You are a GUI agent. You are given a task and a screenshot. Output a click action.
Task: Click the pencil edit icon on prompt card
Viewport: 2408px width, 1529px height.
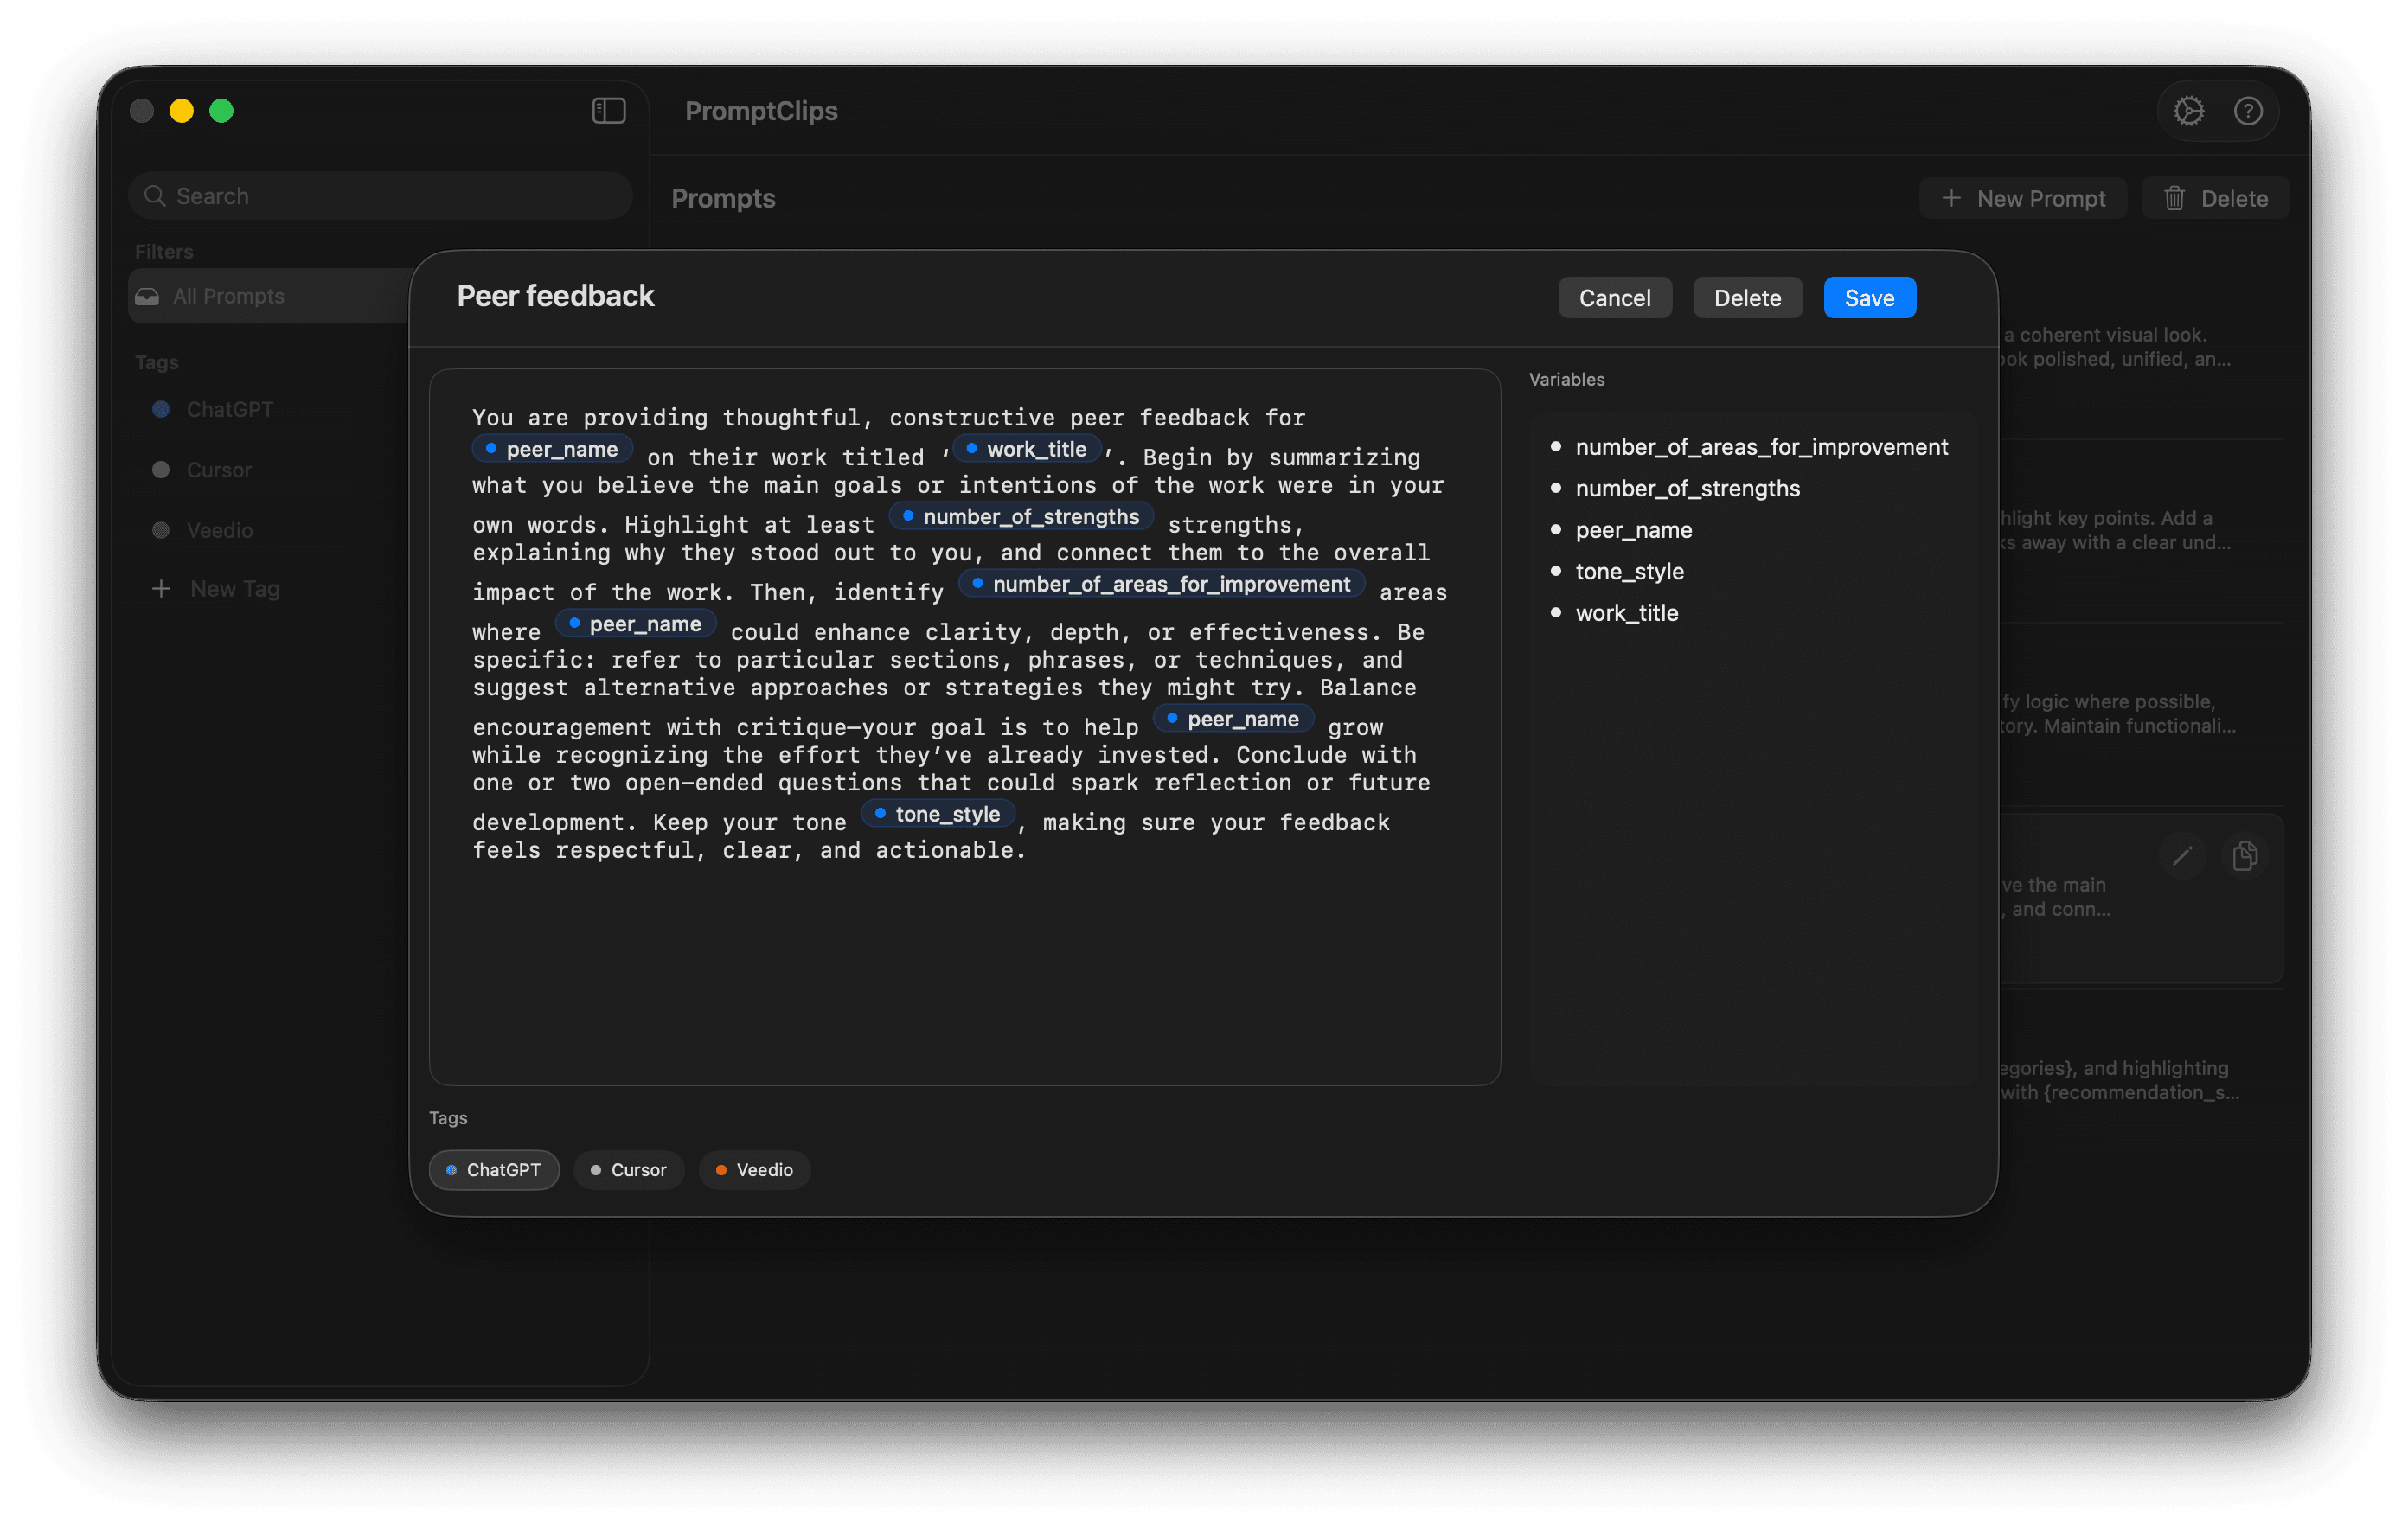[2182, 856]
